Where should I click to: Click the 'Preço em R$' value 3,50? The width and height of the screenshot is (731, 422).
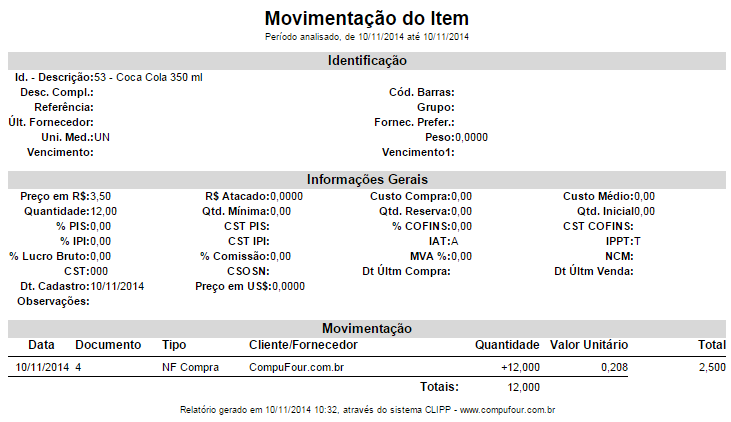[x=100, y=197]
